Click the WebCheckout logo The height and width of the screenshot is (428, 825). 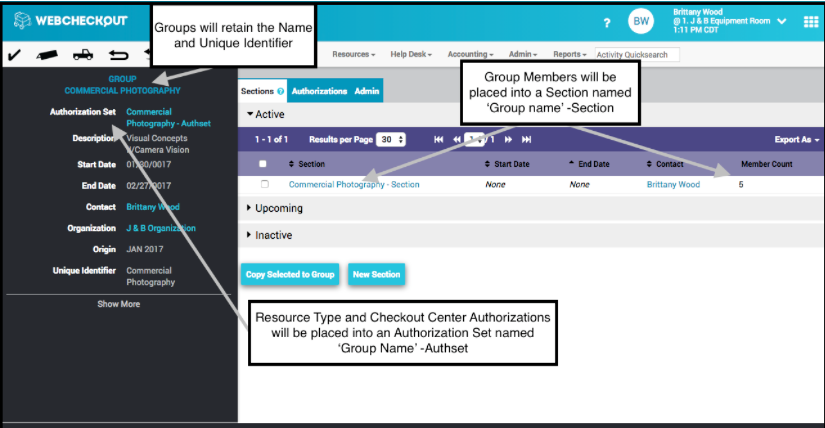[x=71, y=21]
